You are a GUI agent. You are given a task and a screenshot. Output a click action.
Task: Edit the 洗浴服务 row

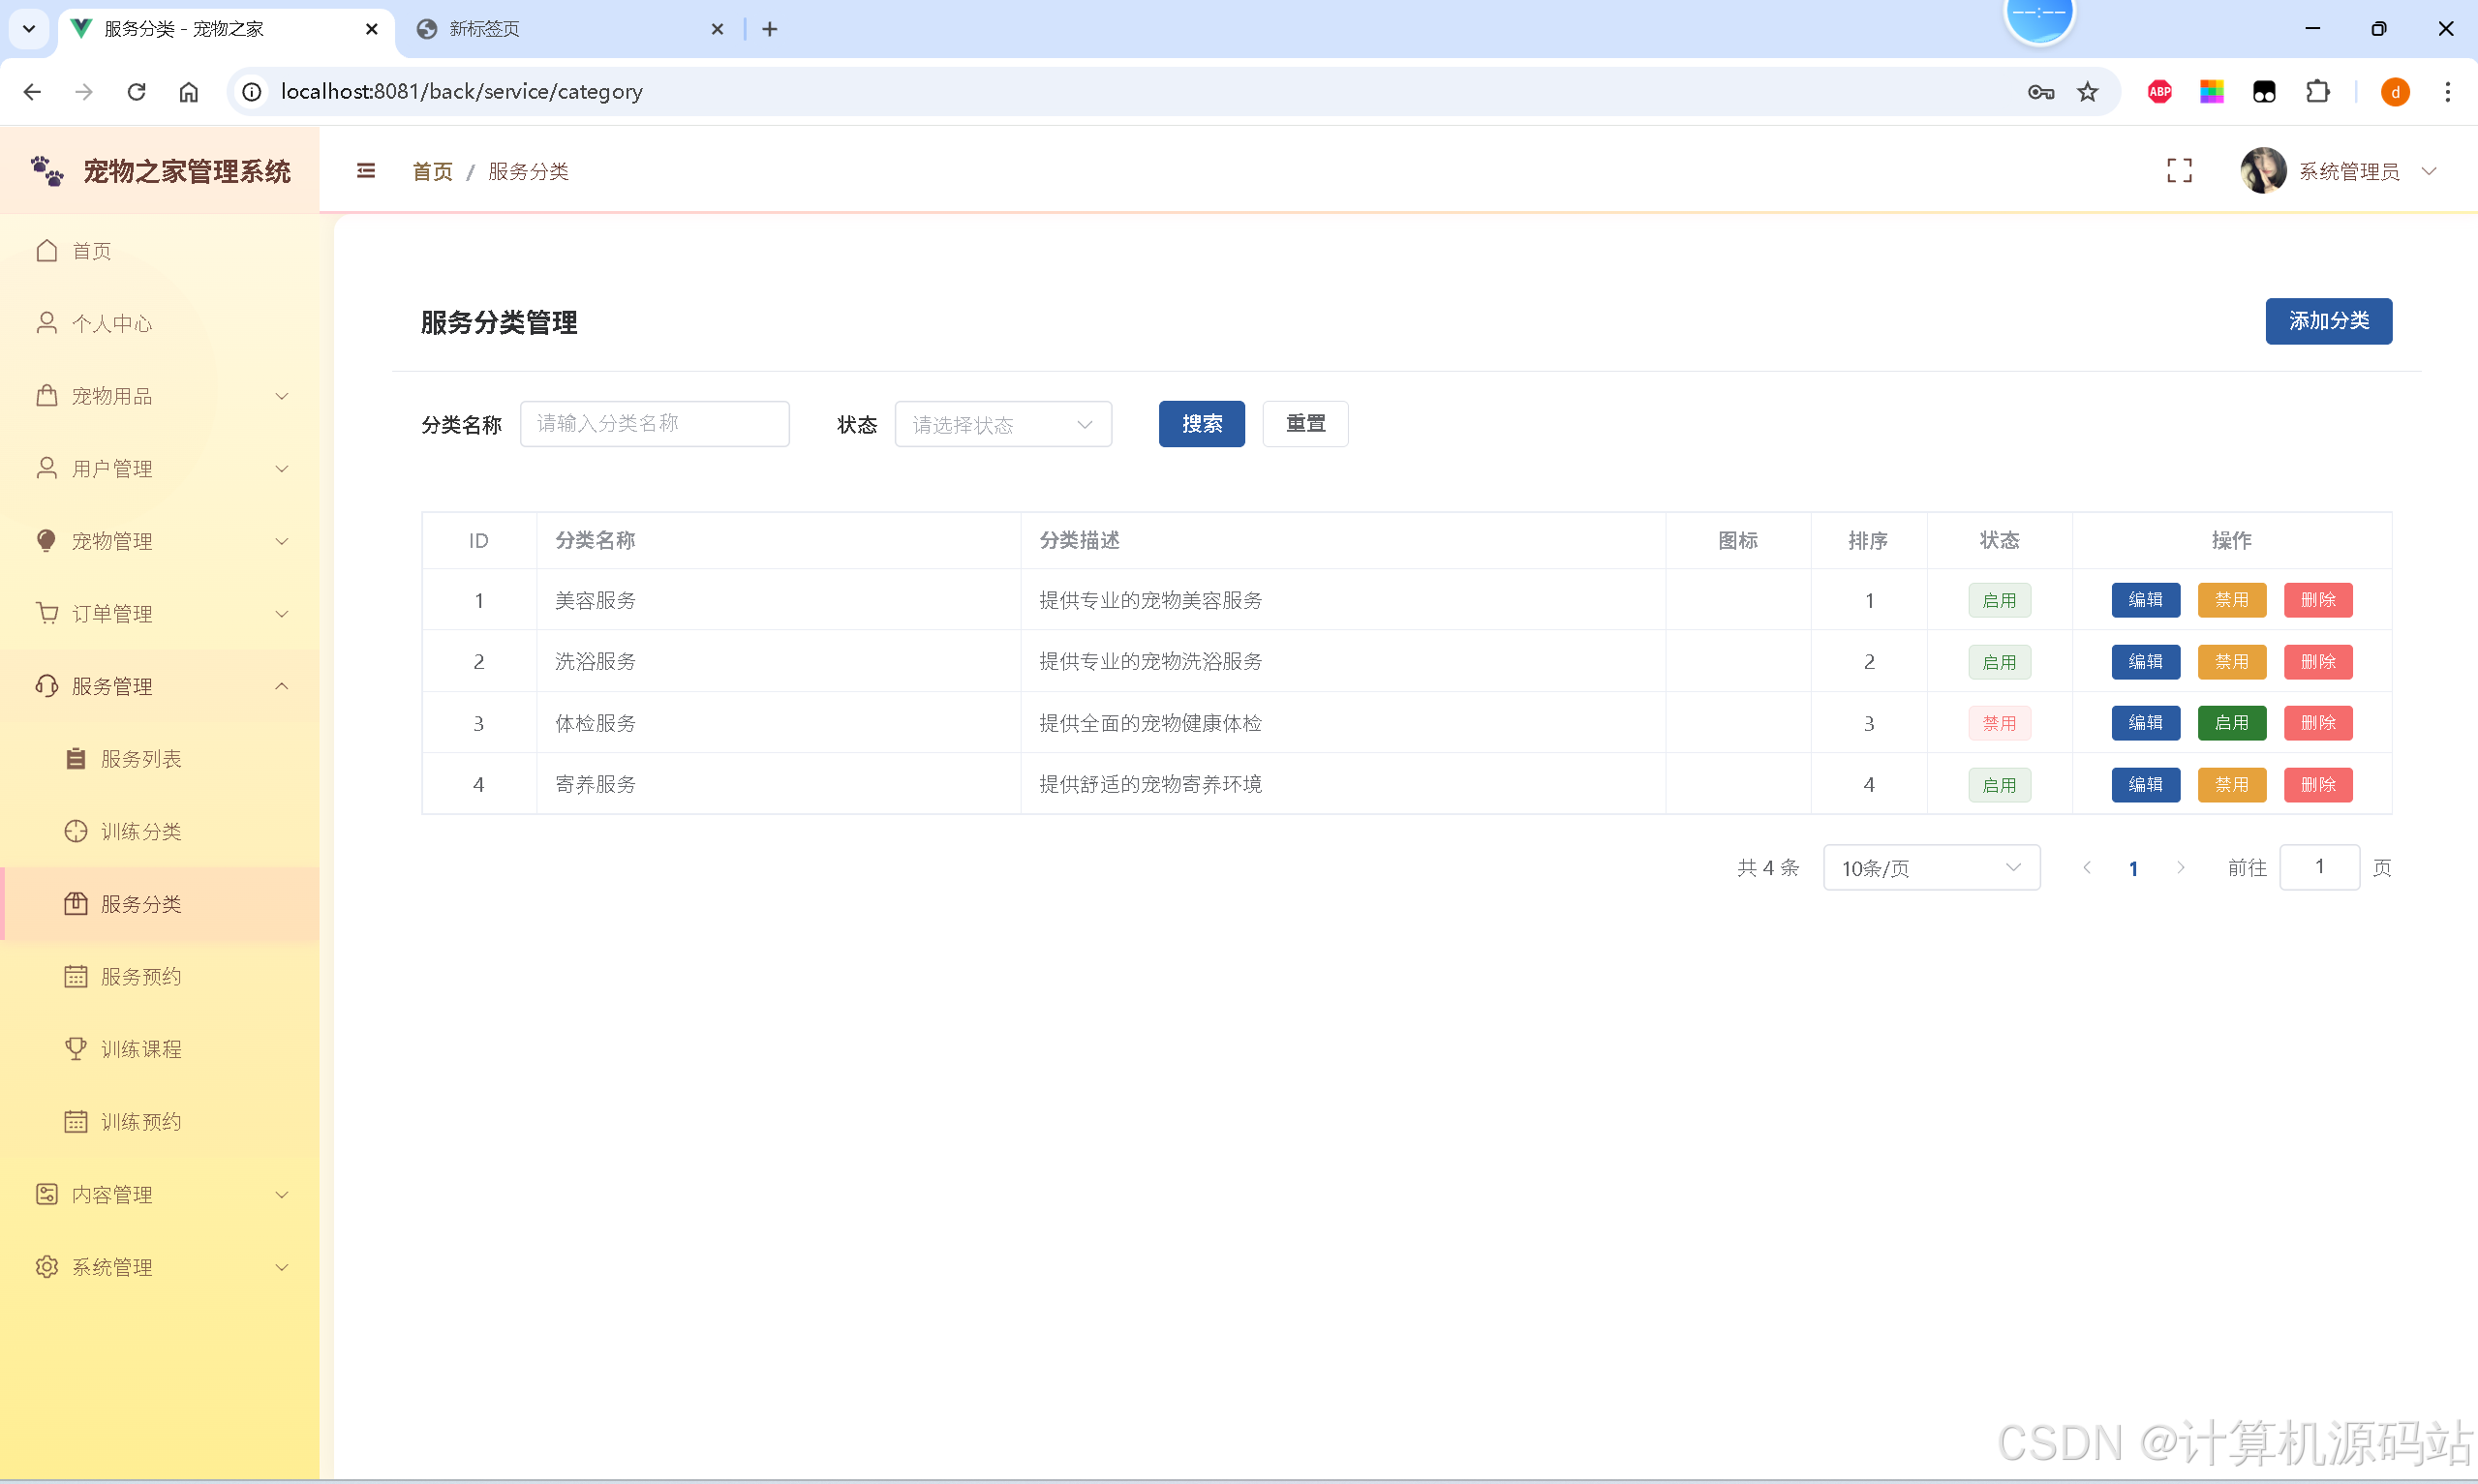(x=2145, y=662)
